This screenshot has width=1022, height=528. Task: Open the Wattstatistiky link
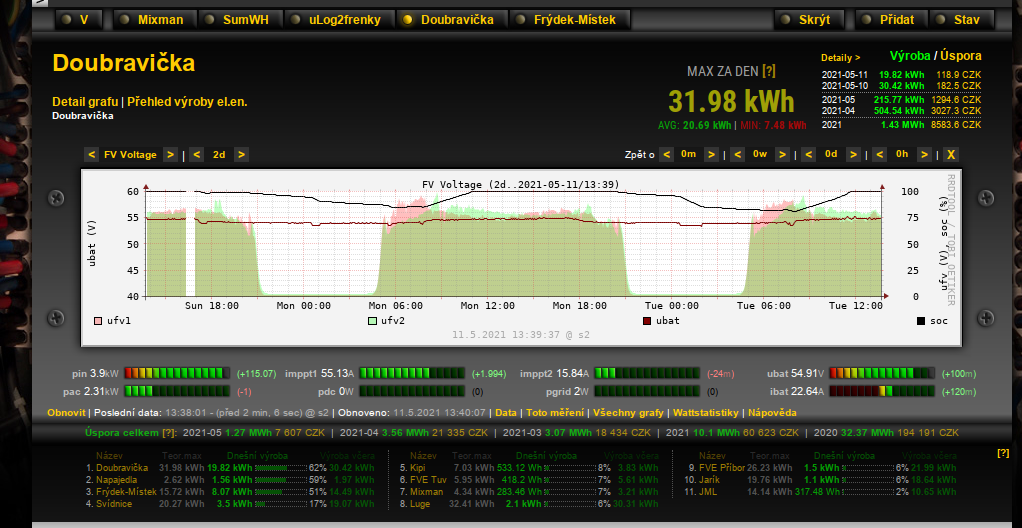click(x=706, y=413)
